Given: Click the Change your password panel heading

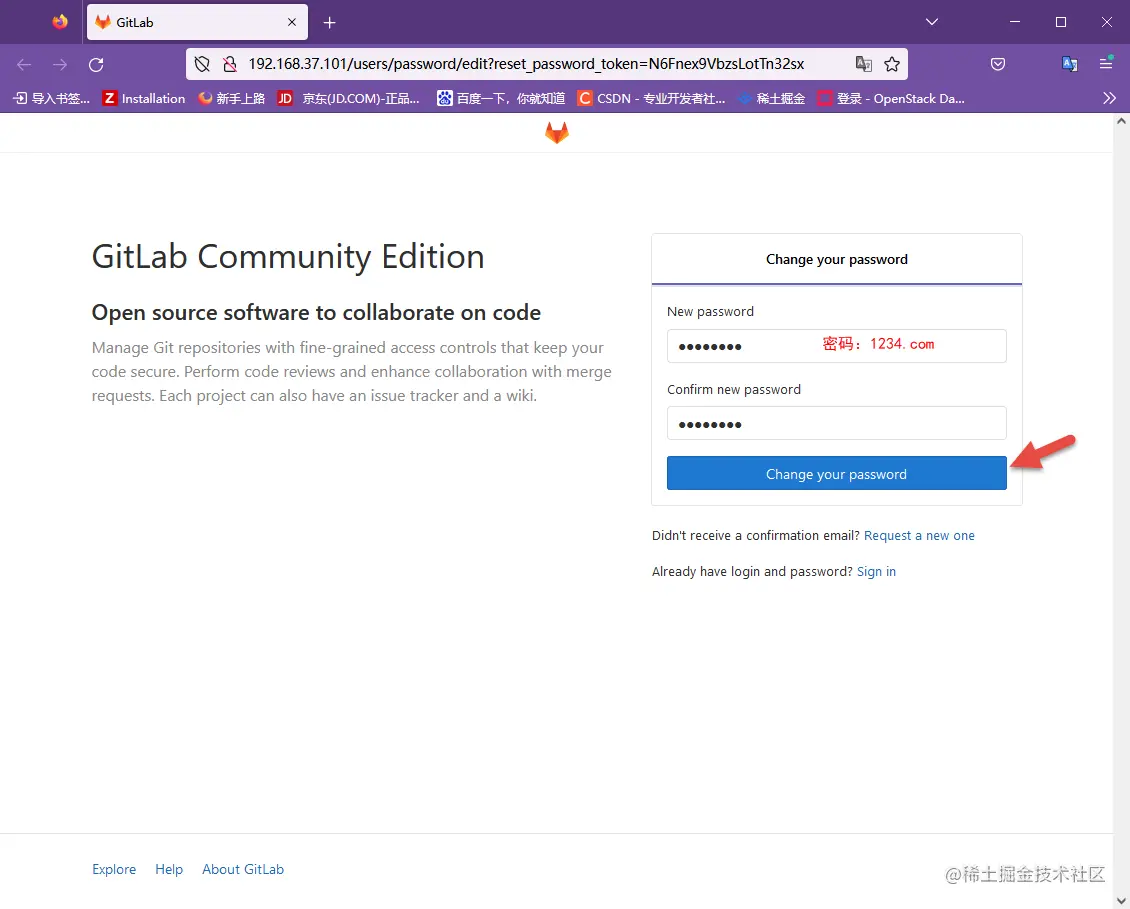Looking at the screenshot, I should [x=837, y=260].
